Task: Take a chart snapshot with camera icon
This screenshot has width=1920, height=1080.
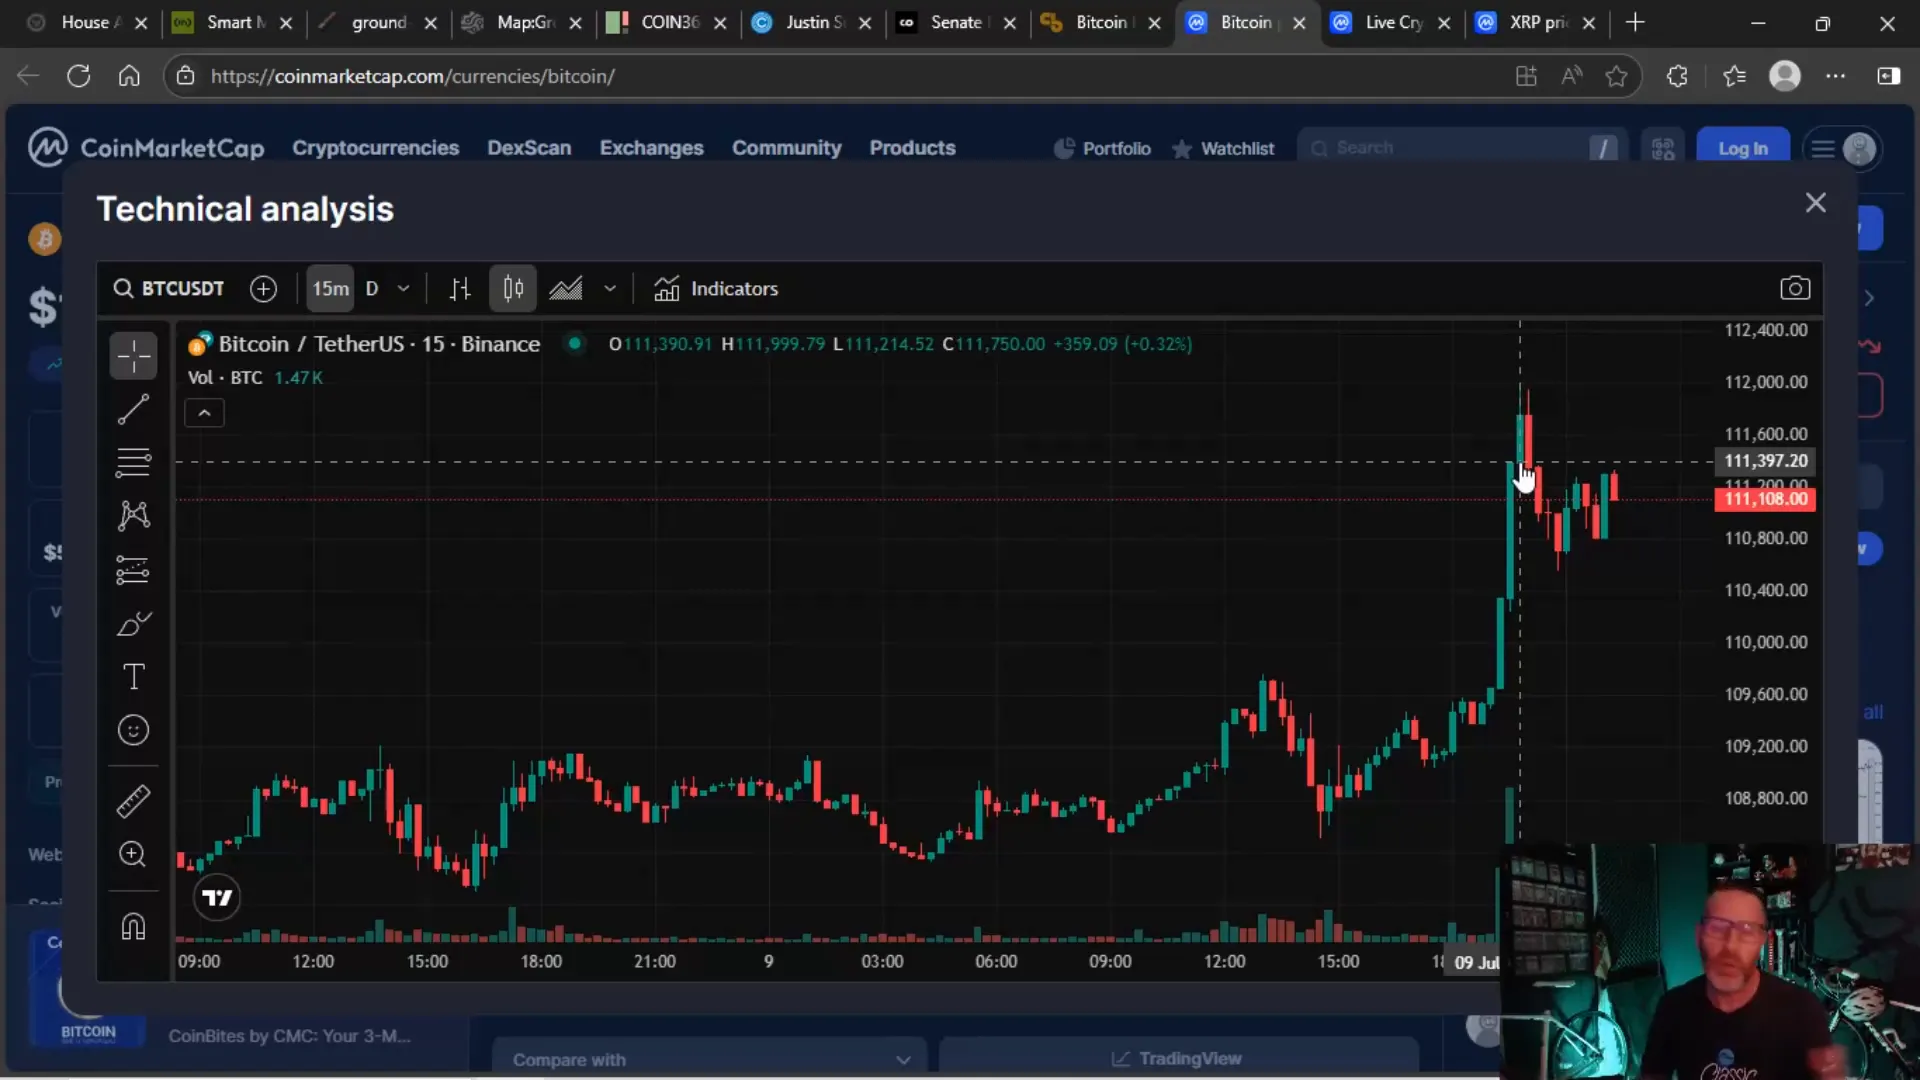Action: (1795, 289)
